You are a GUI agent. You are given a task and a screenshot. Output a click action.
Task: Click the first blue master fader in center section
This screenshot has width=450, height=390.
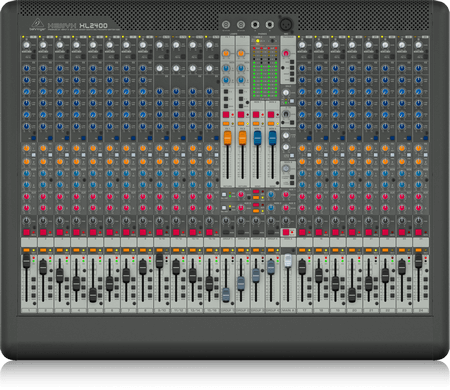coord(257,138)
